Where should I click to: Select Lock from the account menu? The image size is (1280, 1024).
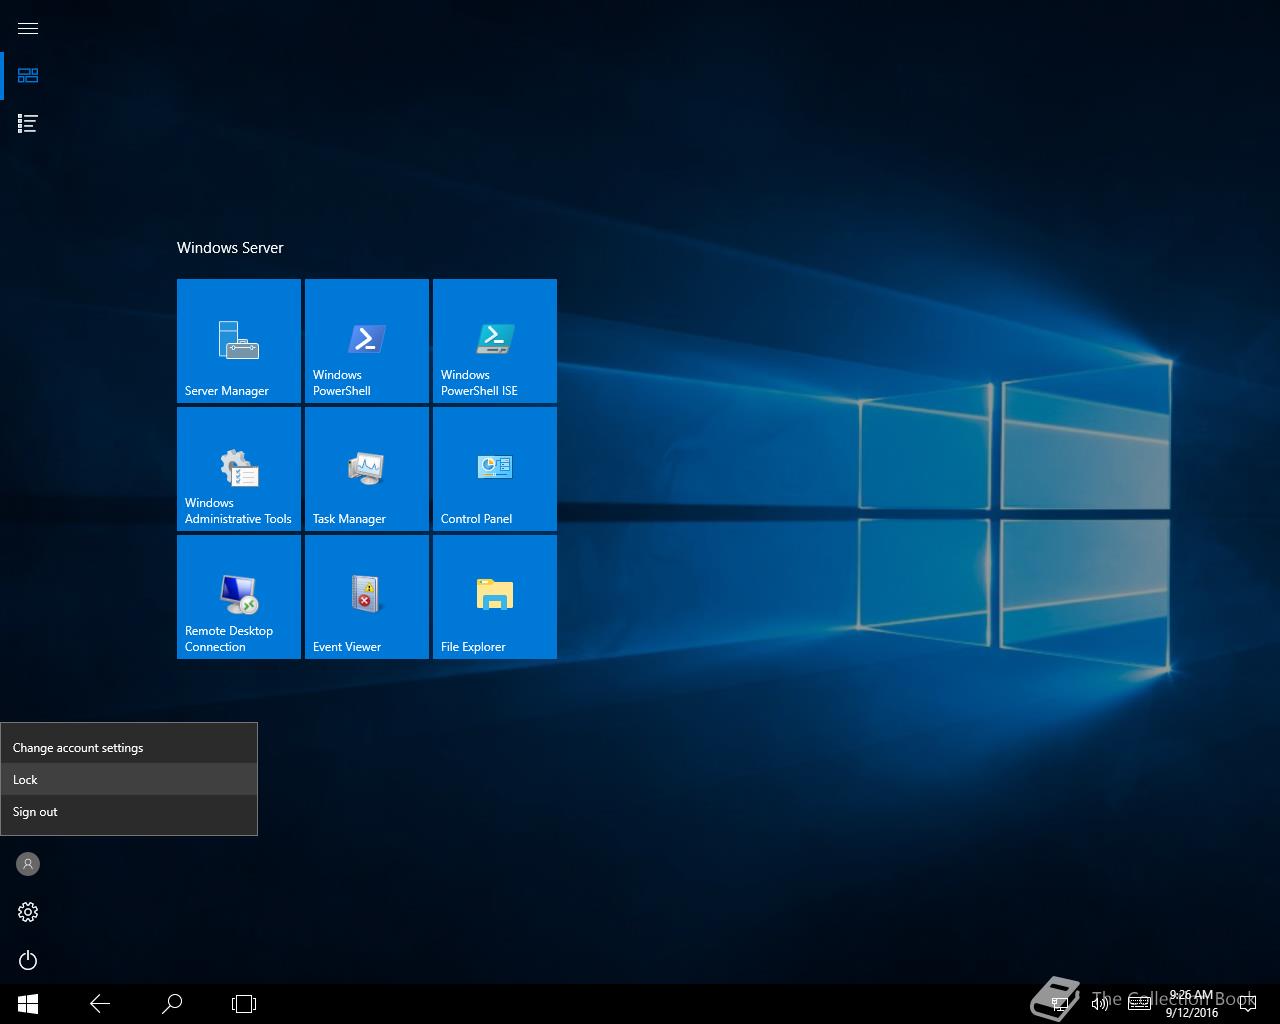pos(129,780)
